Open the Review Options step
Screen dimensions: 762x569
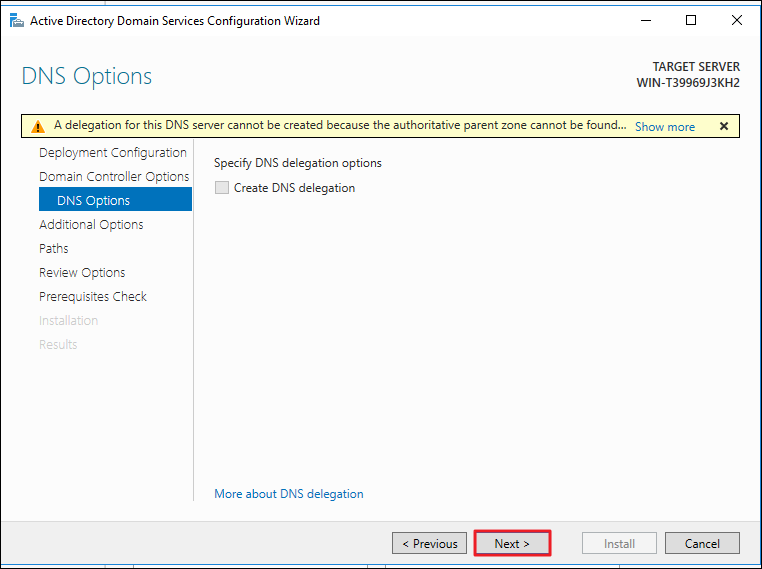pyautogui.click(x=82, y=273)
